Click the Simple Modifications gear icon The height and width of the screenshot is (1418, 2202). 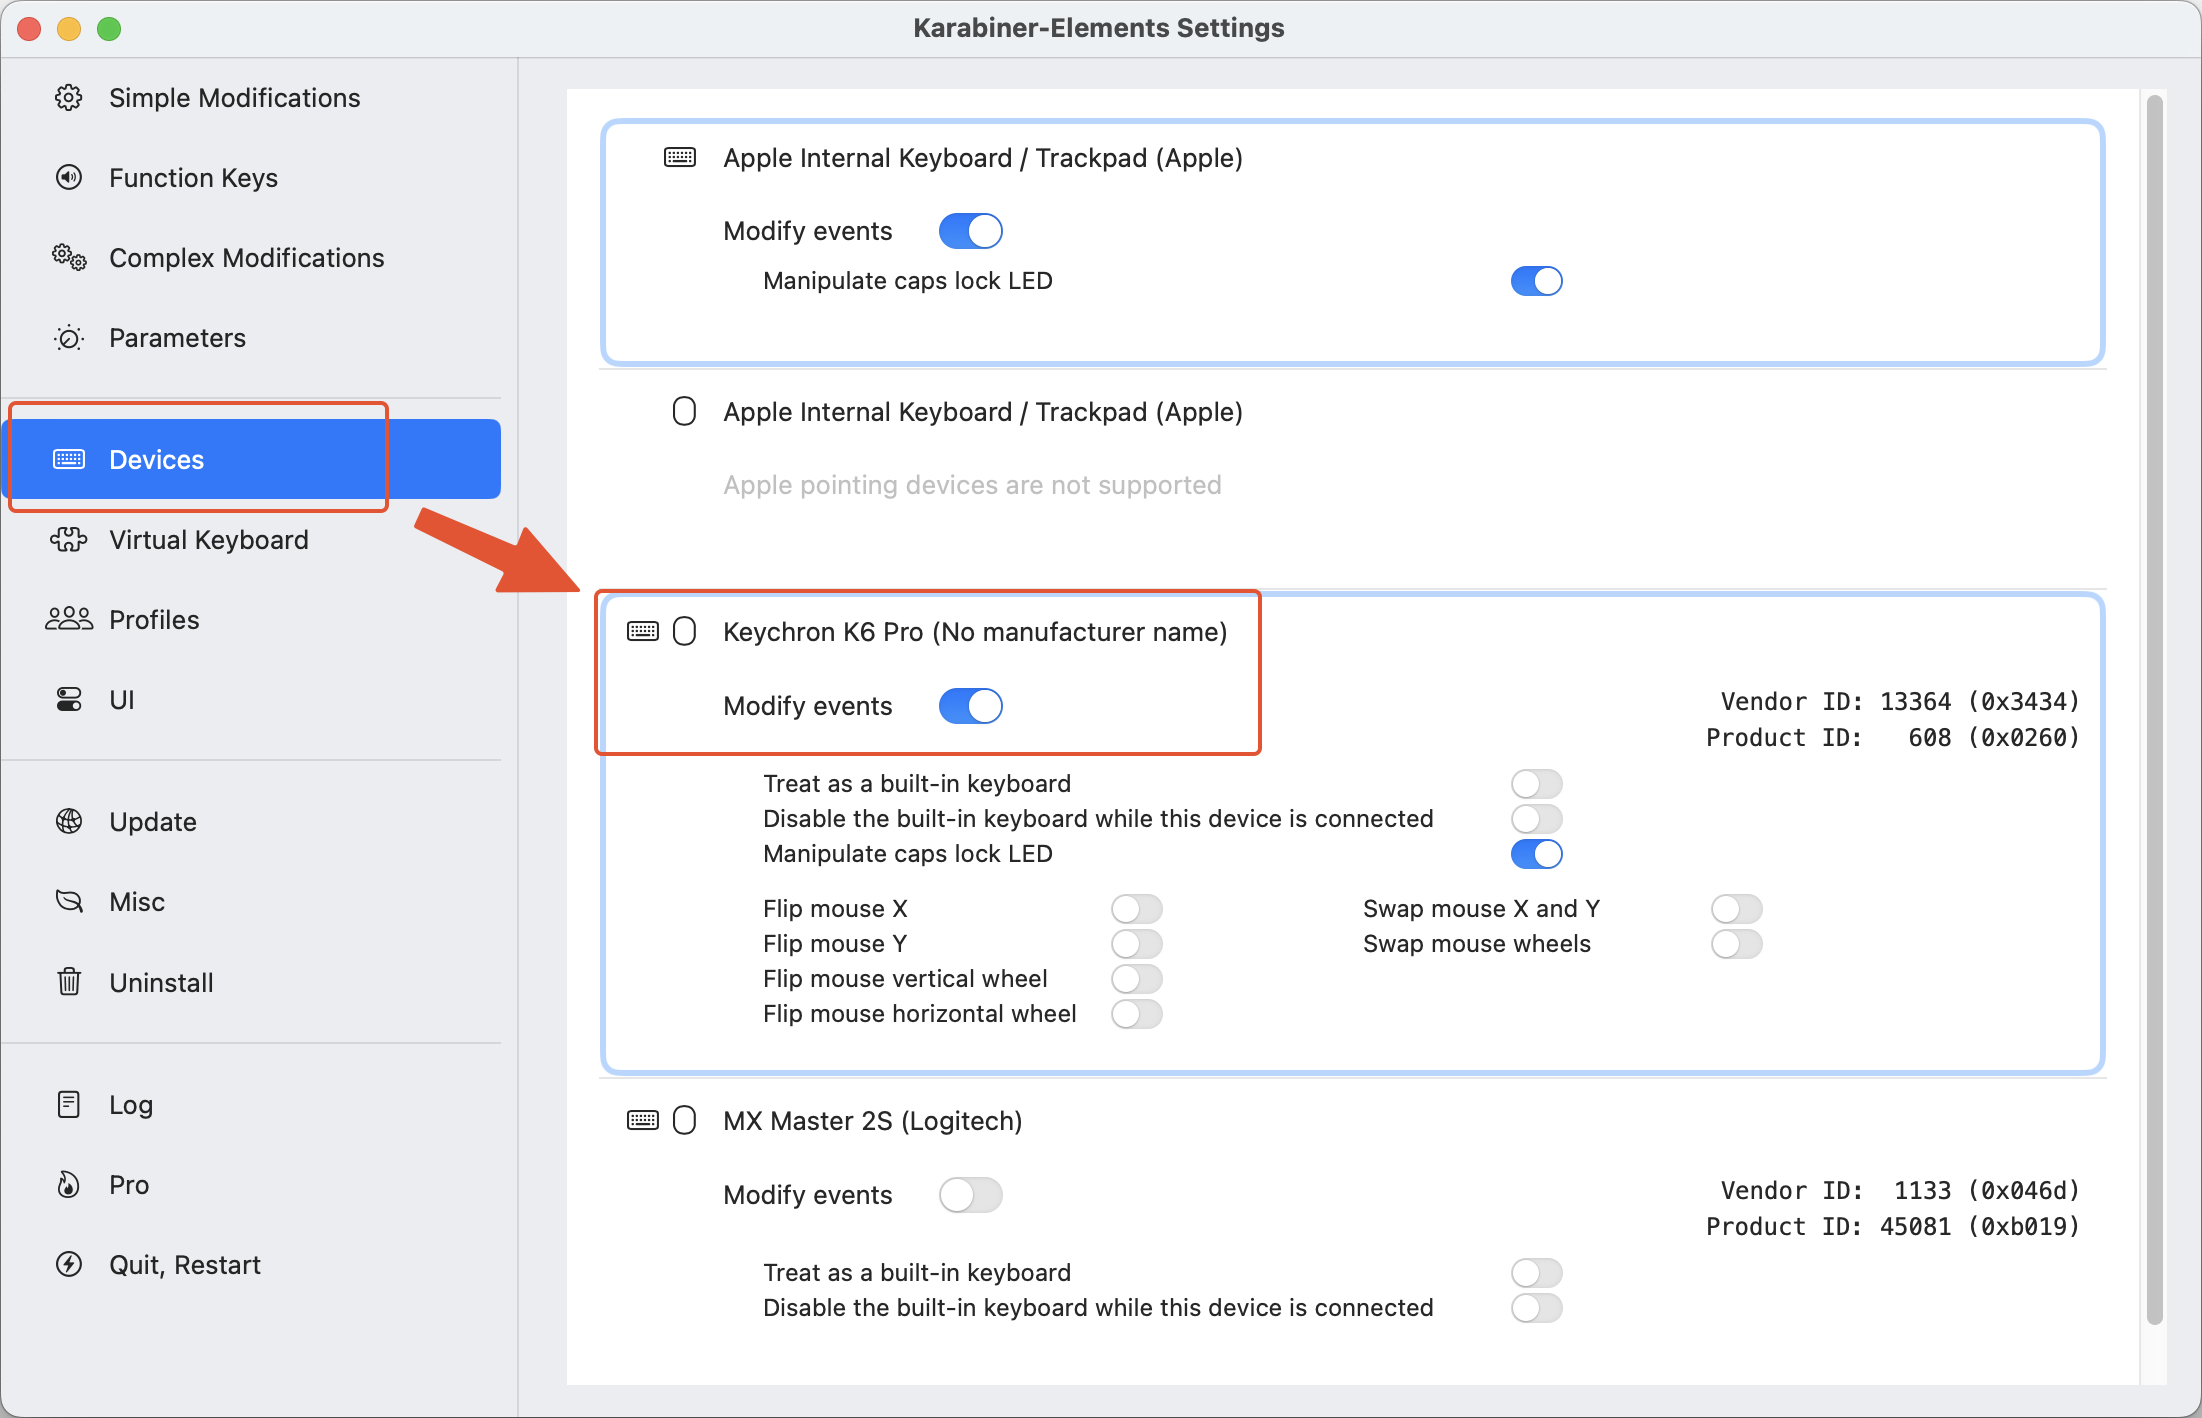69,98
